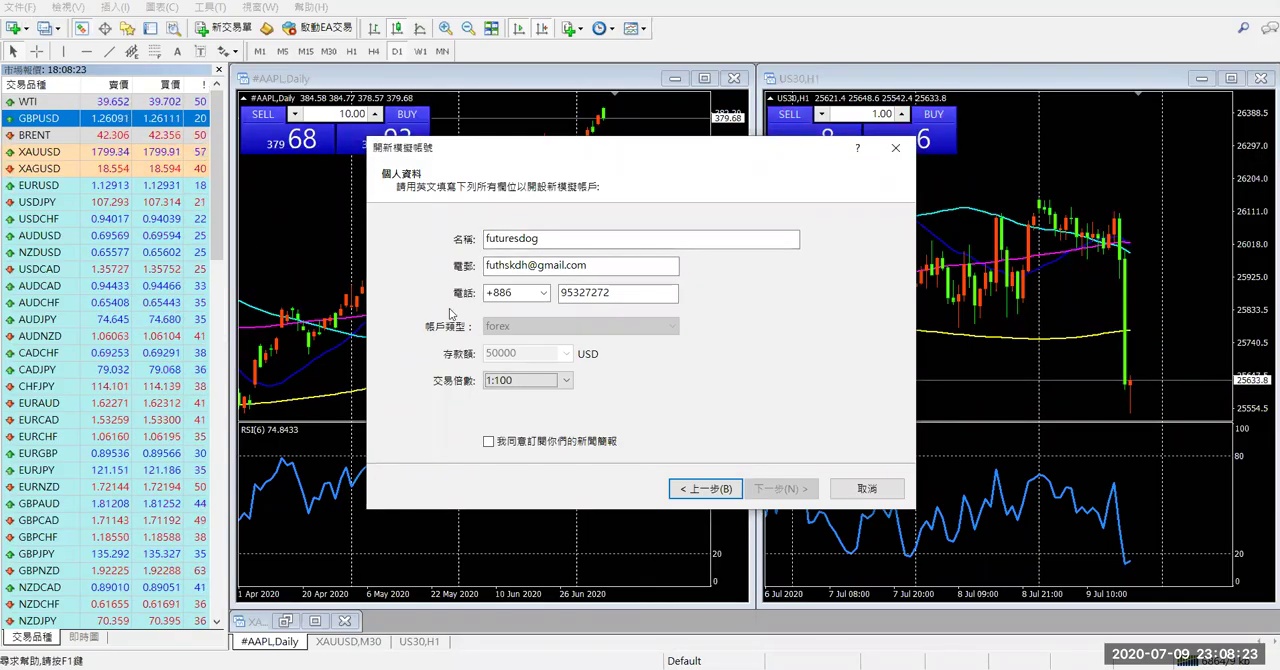Click the 上一步(B) back button

705,489
